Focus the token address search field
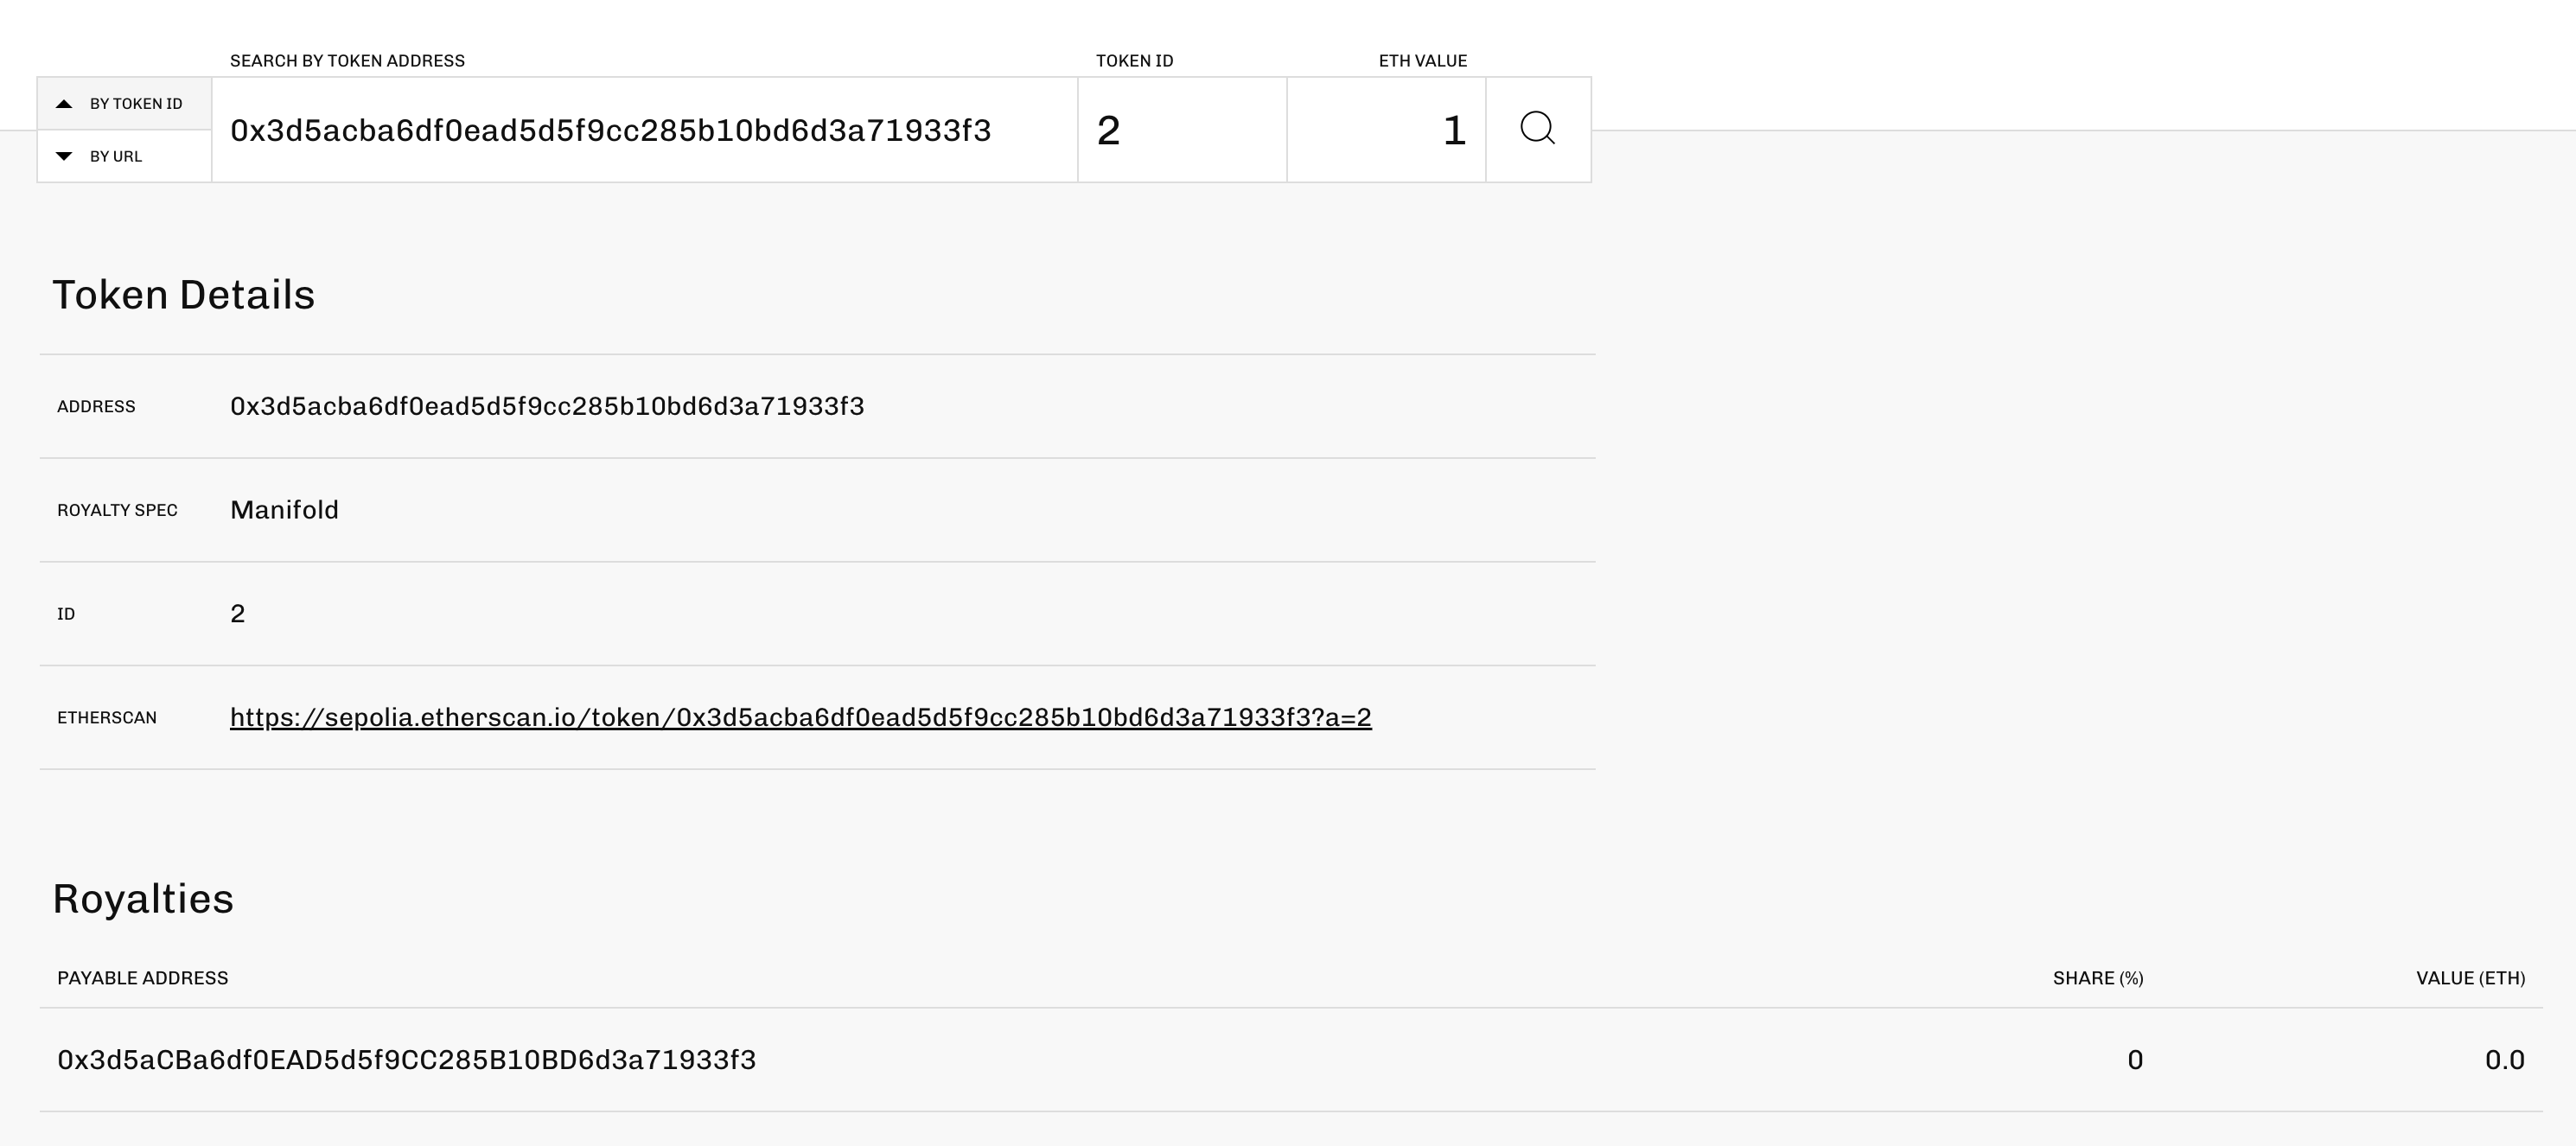 click(643, 130)
